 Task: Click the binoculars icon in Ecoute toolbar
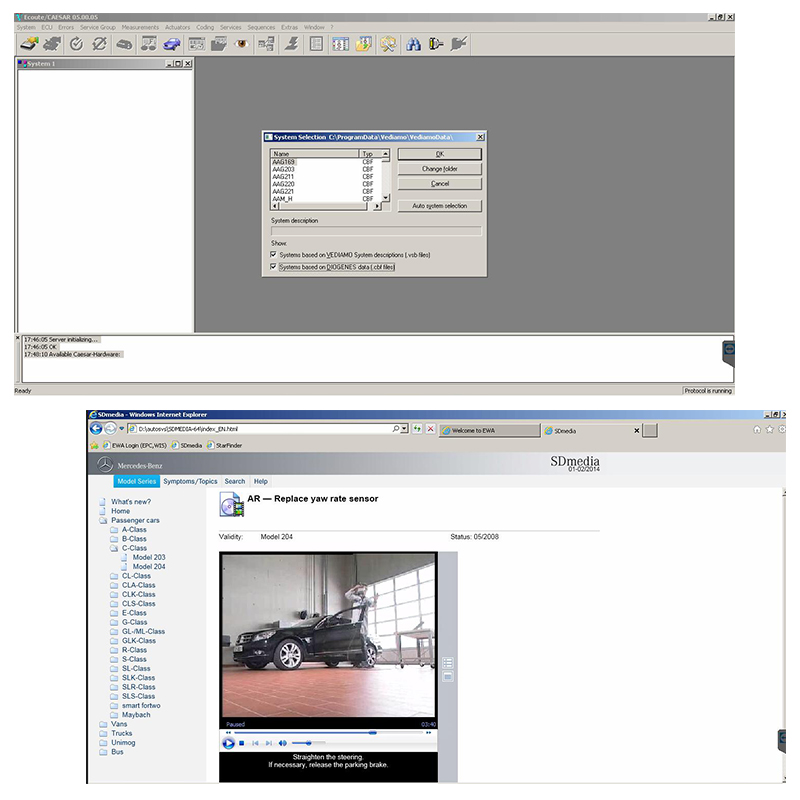413,44
